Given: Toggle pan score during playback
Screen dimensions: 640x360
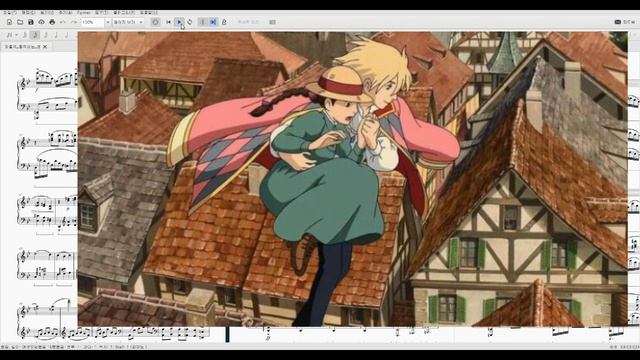Looking at the screenshot, I should [213, 22].
